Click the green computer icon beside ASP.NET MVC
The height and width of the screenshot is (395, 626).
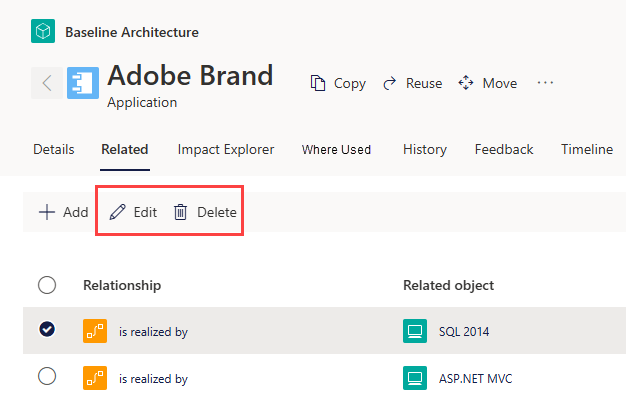415,378
